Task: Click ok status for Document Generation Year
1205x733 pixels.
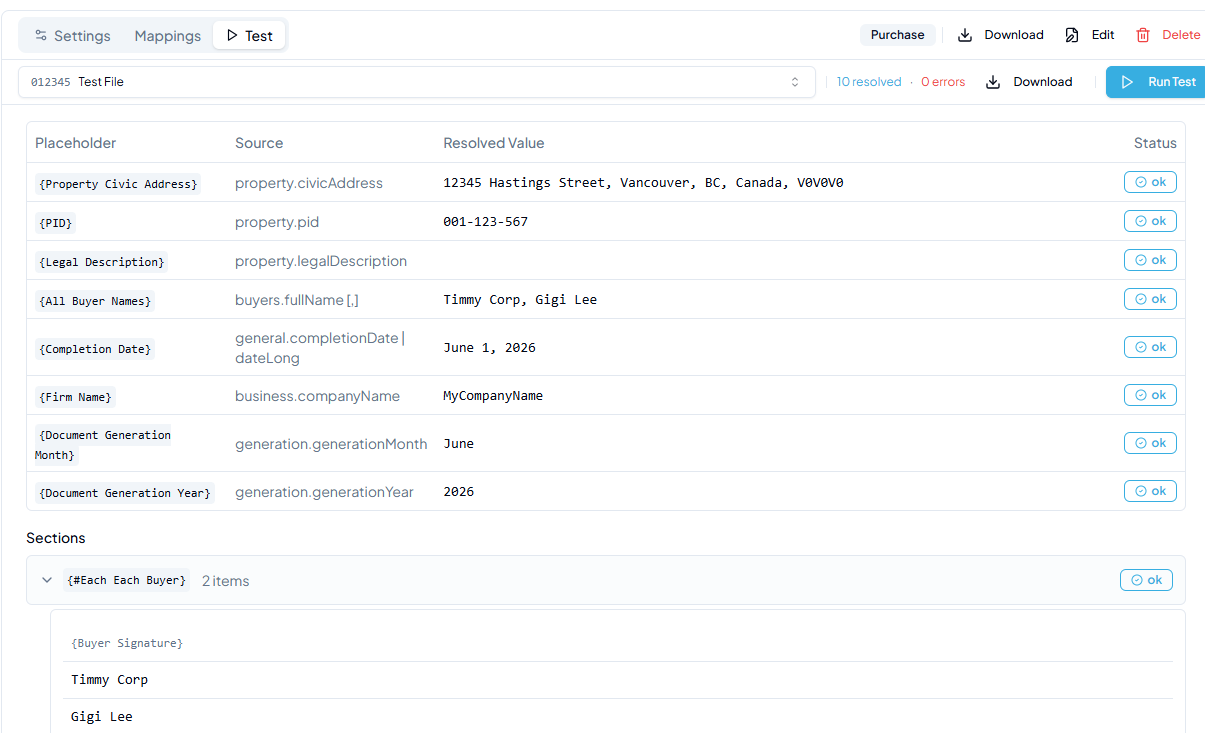Action: [1150, 491]
